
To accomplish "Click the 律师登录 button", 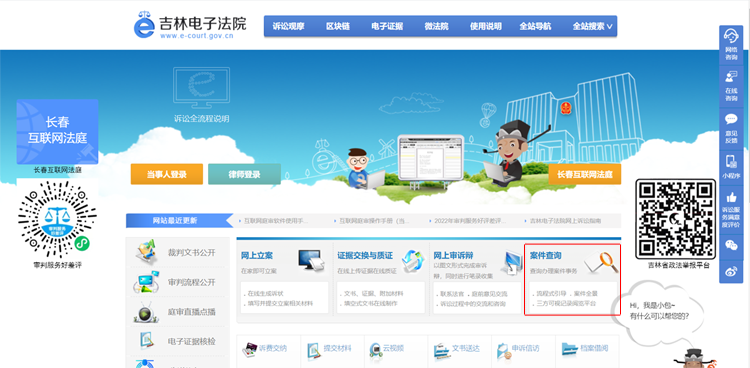I will tap(244, 174).
